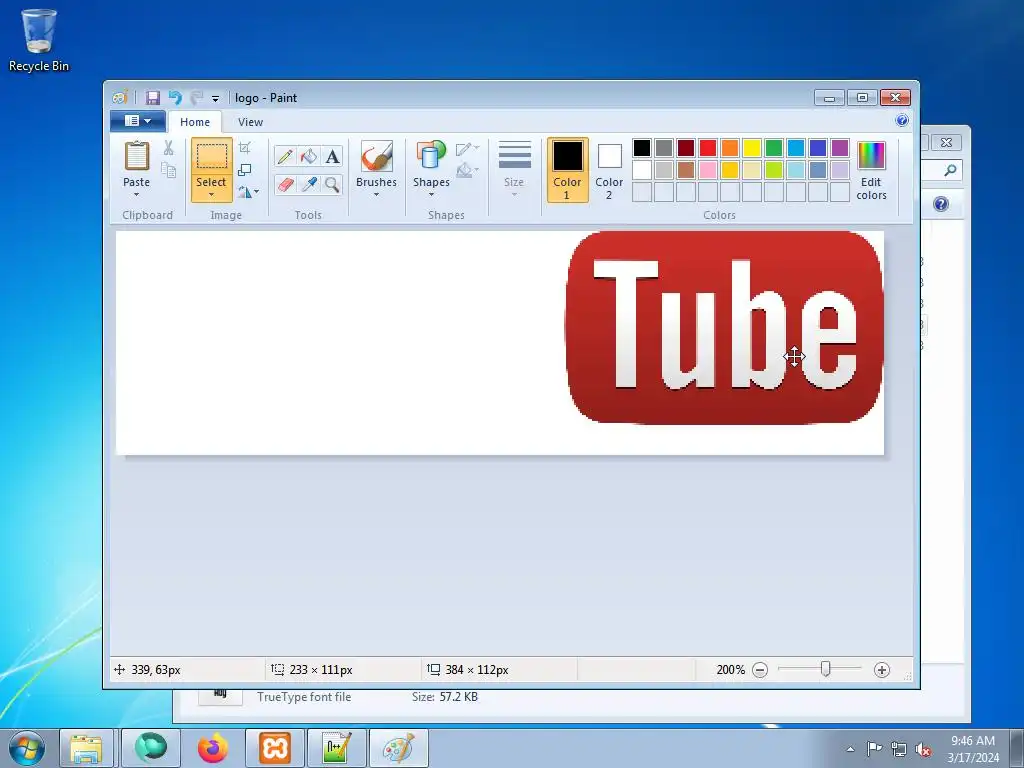Screen dimensions: 1024x768
Task: Activate Color 1 selector
Action: point(567,170)
